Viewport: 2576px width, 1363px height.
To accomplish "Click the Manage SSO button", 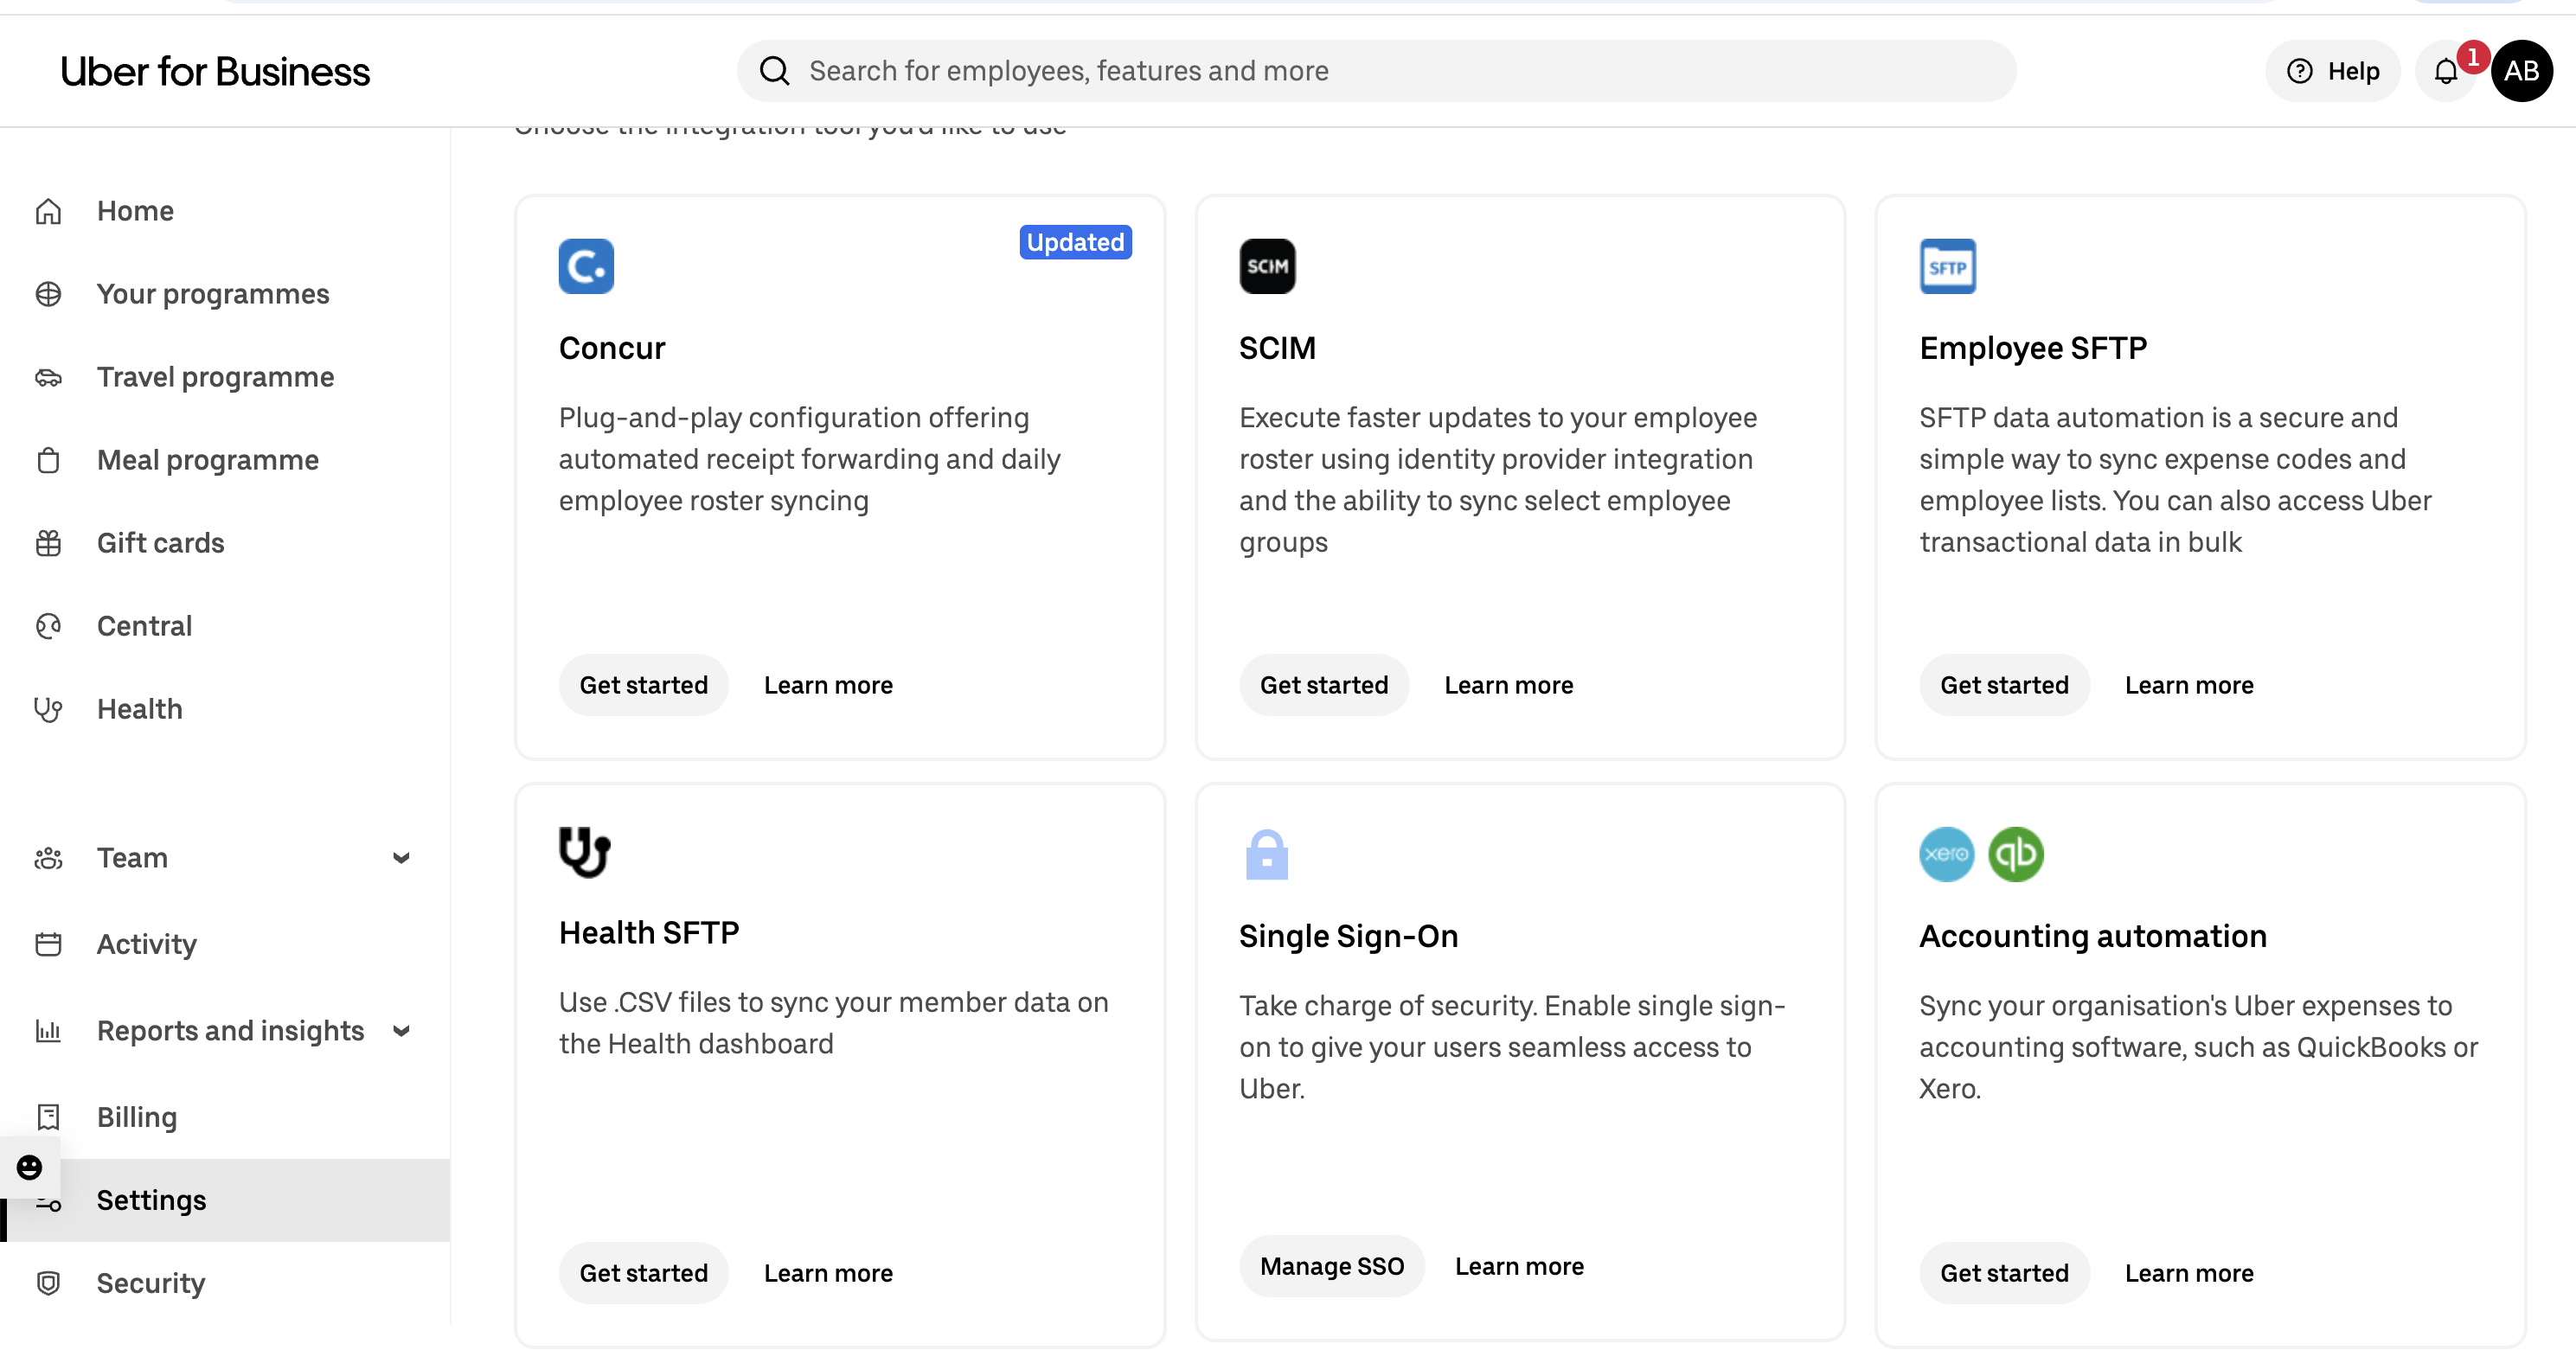I will 1332,1266.
